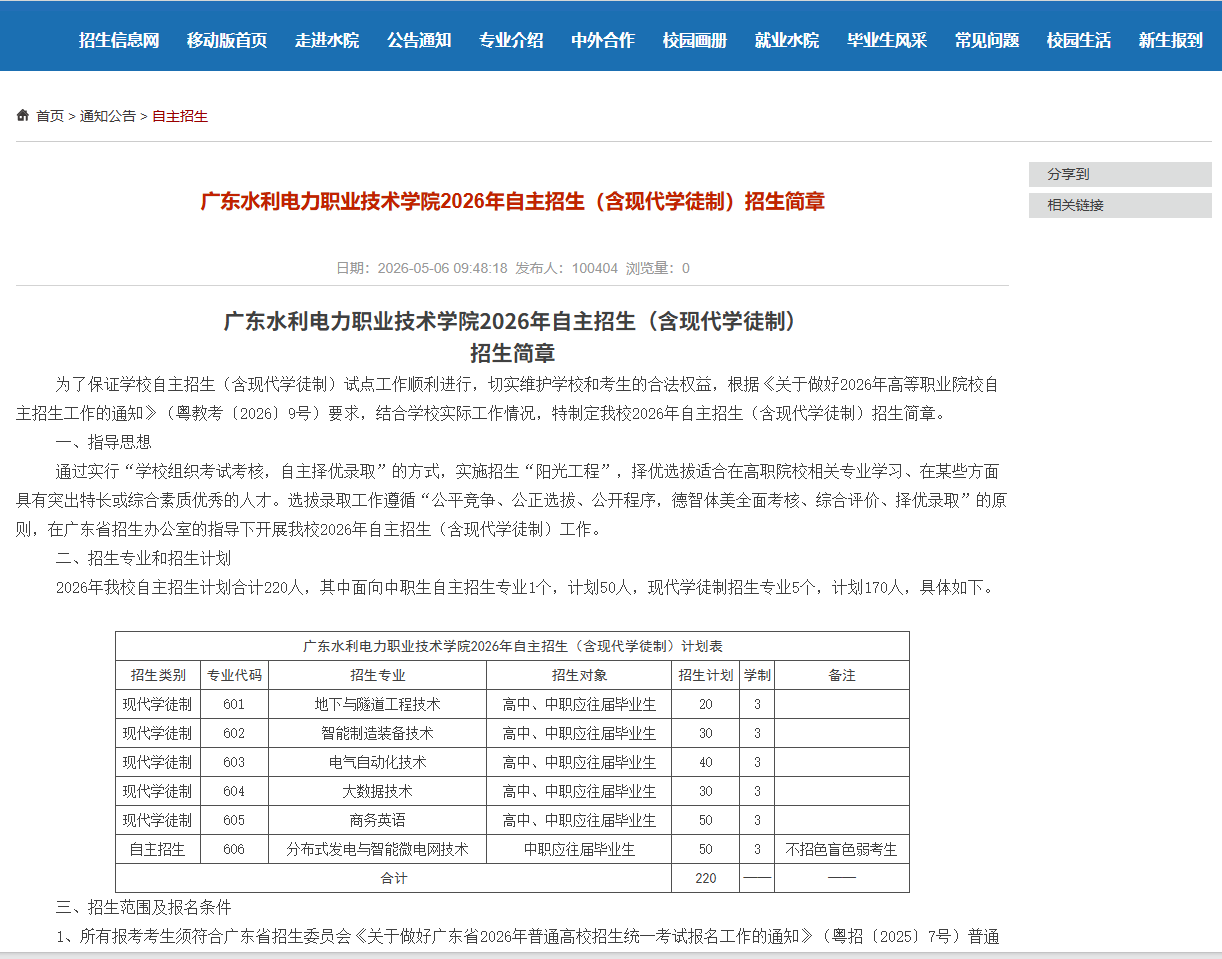The width and height of the screenshot is (1222, 959).
Task: Open 新生报到 navigation item
Action: tap(1171, 41)
